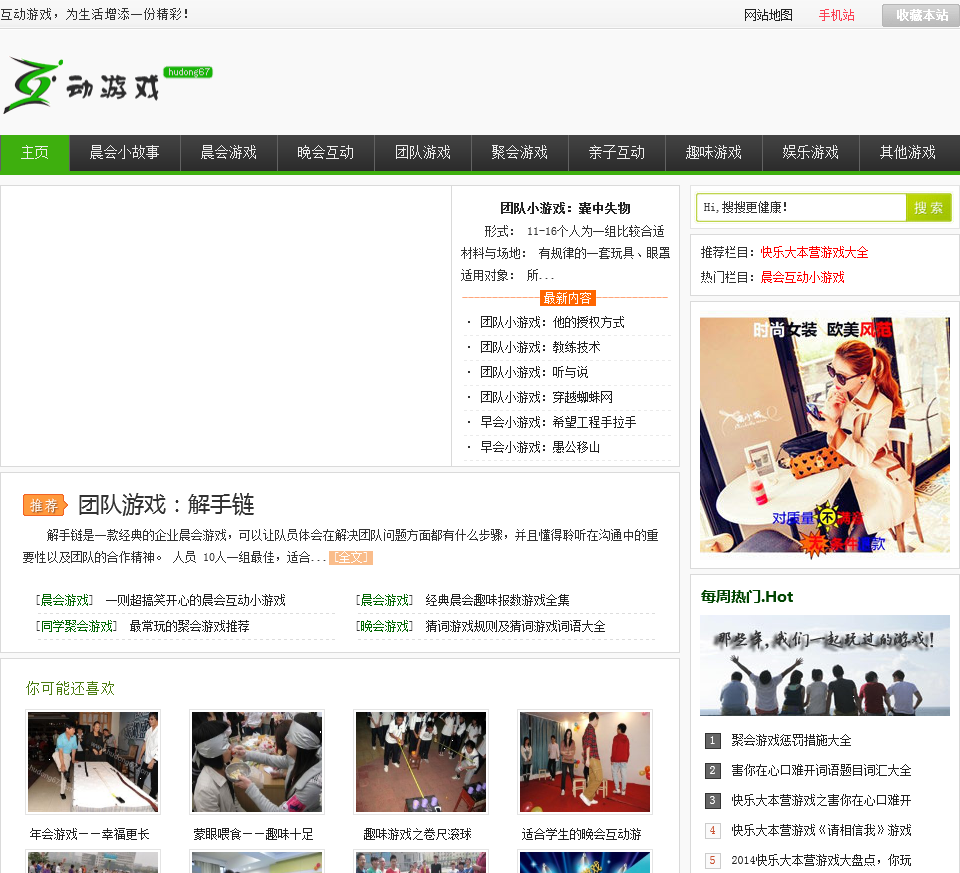
Task: Open 最常玩的聚会游戏推荐
Action: click(189, 626)
